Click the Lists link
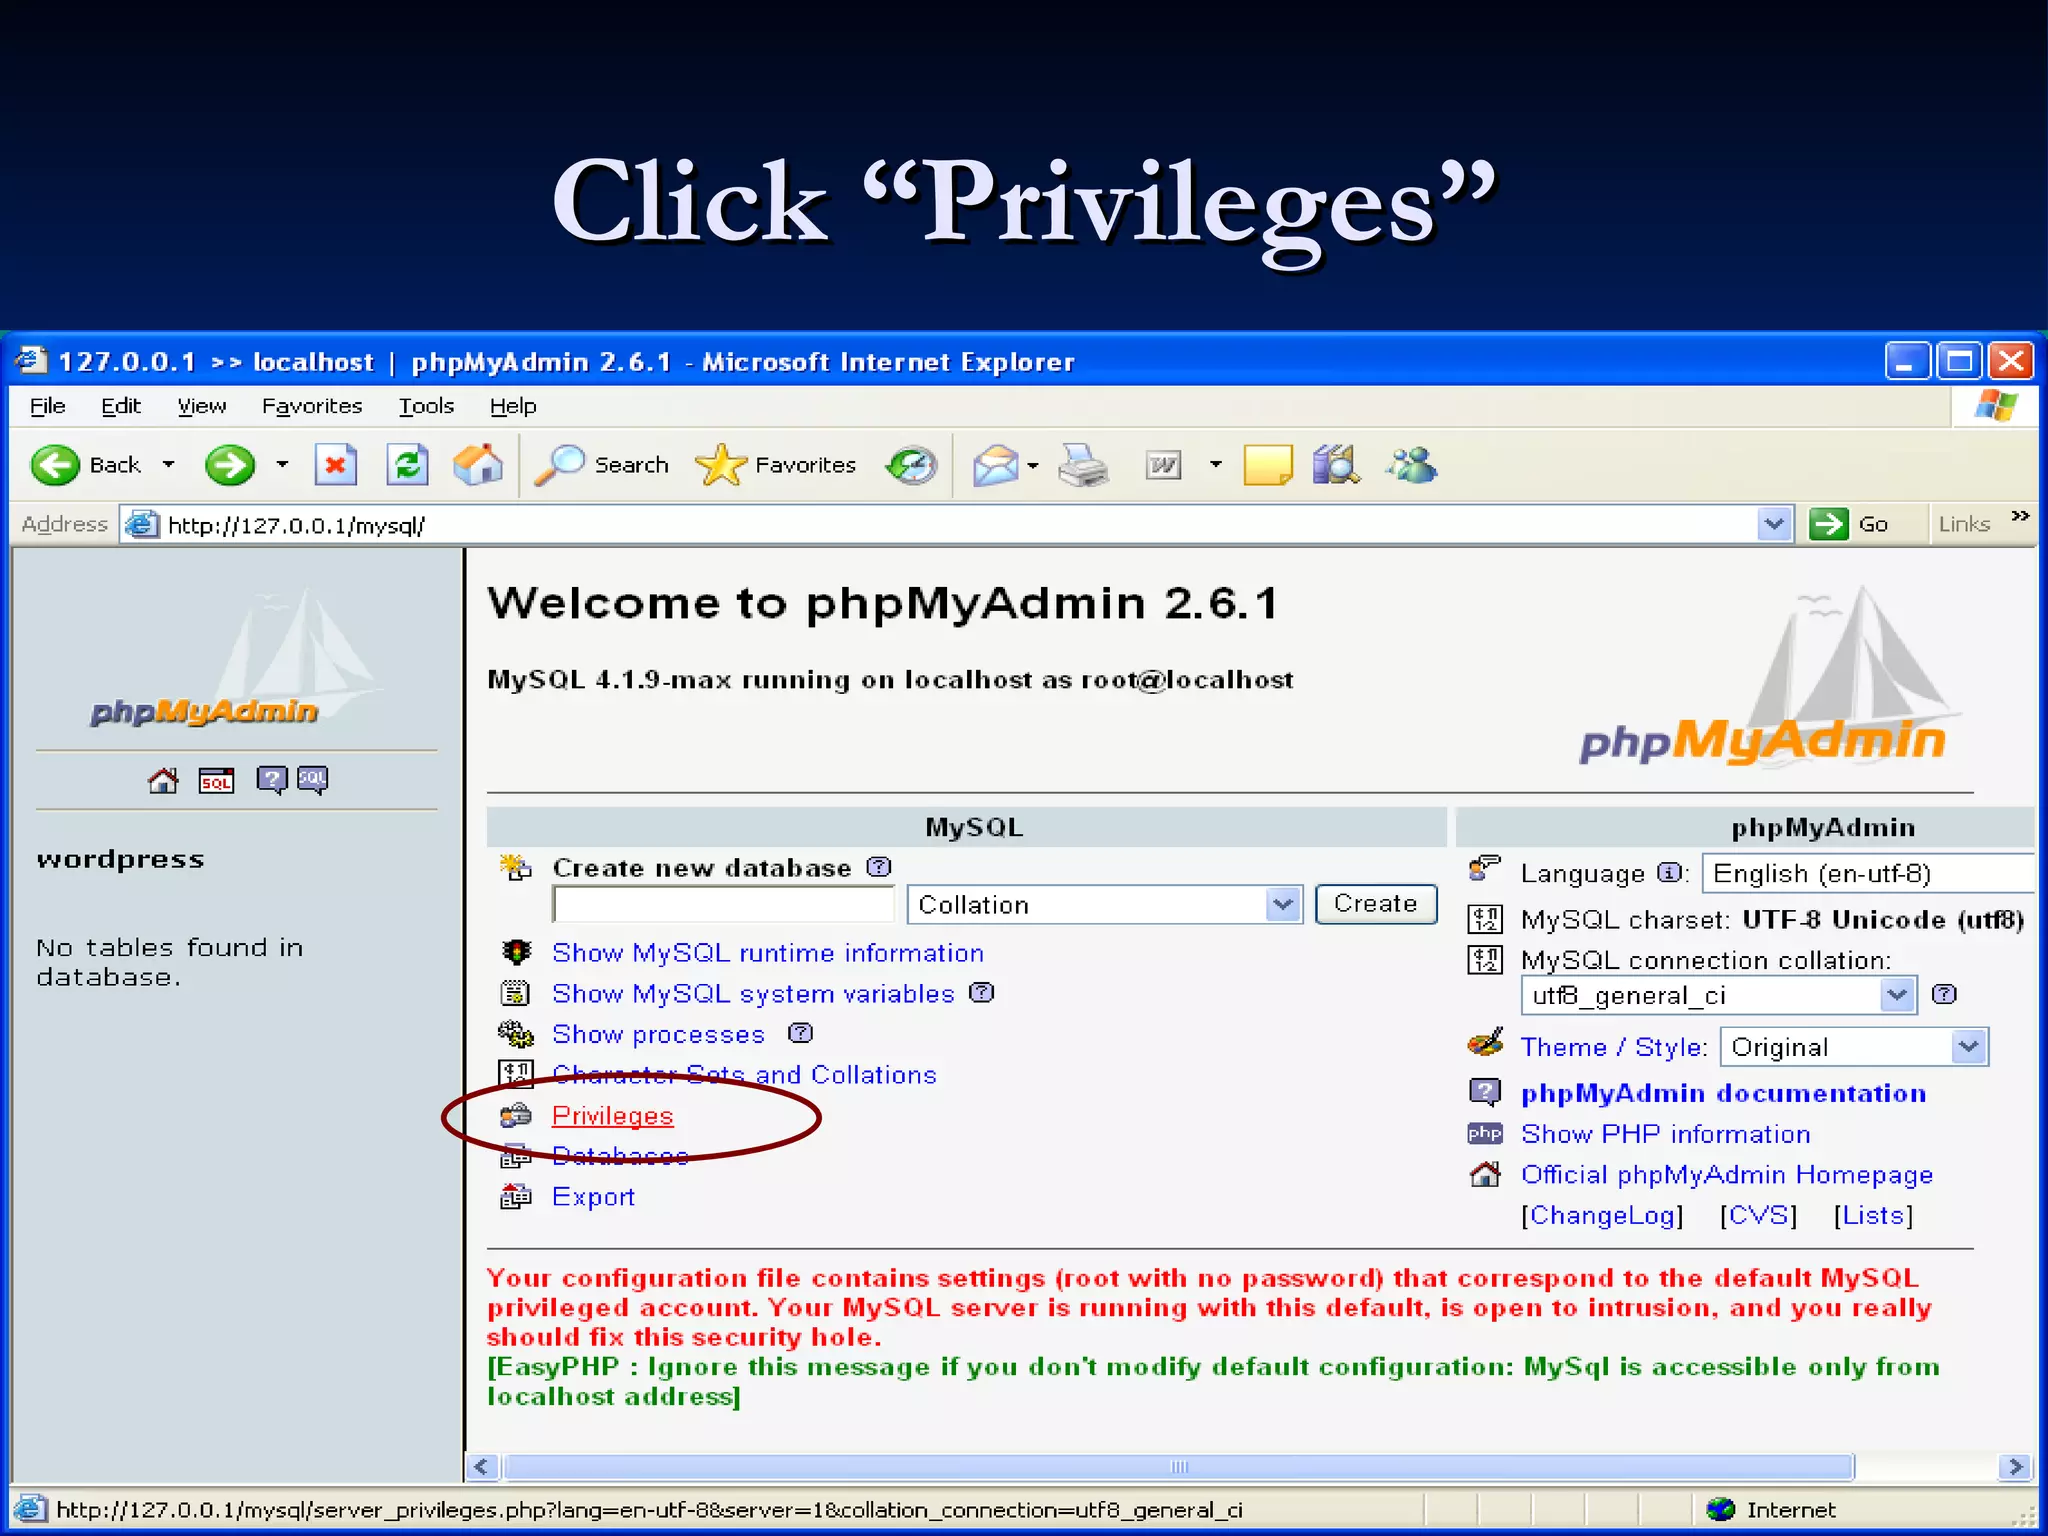Viewport: 2048px width, 1536px height. point(1874,1215)
